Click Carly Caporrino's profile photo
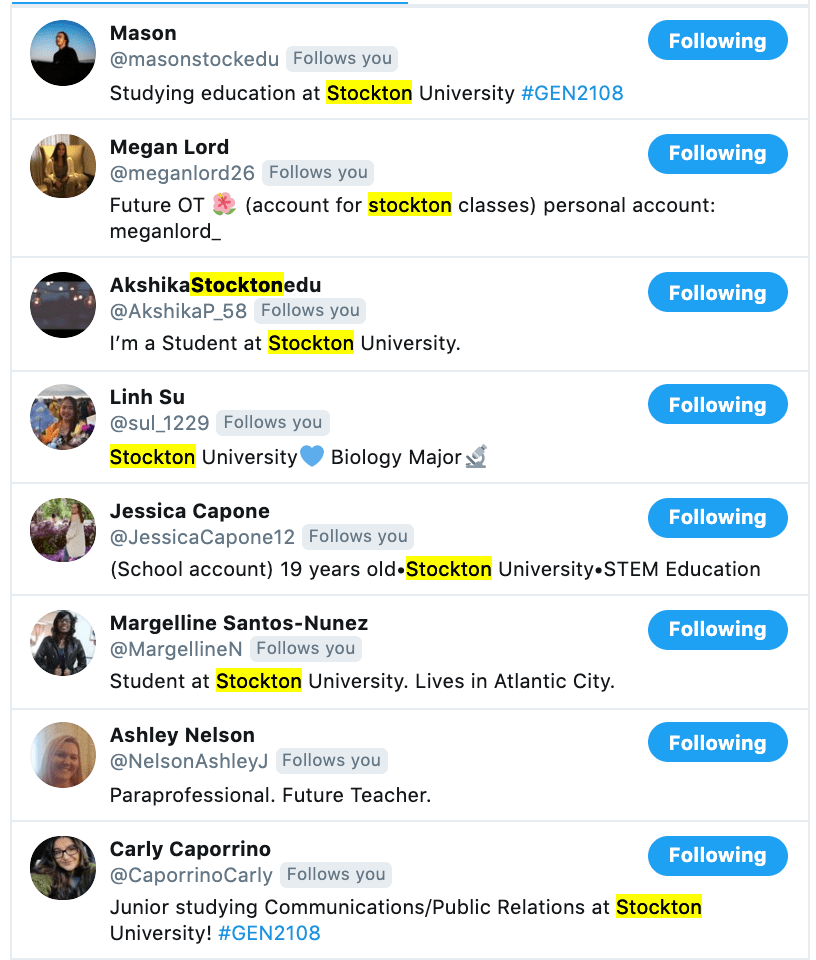Viewport: 816px width, 960px height. [62, 867]
